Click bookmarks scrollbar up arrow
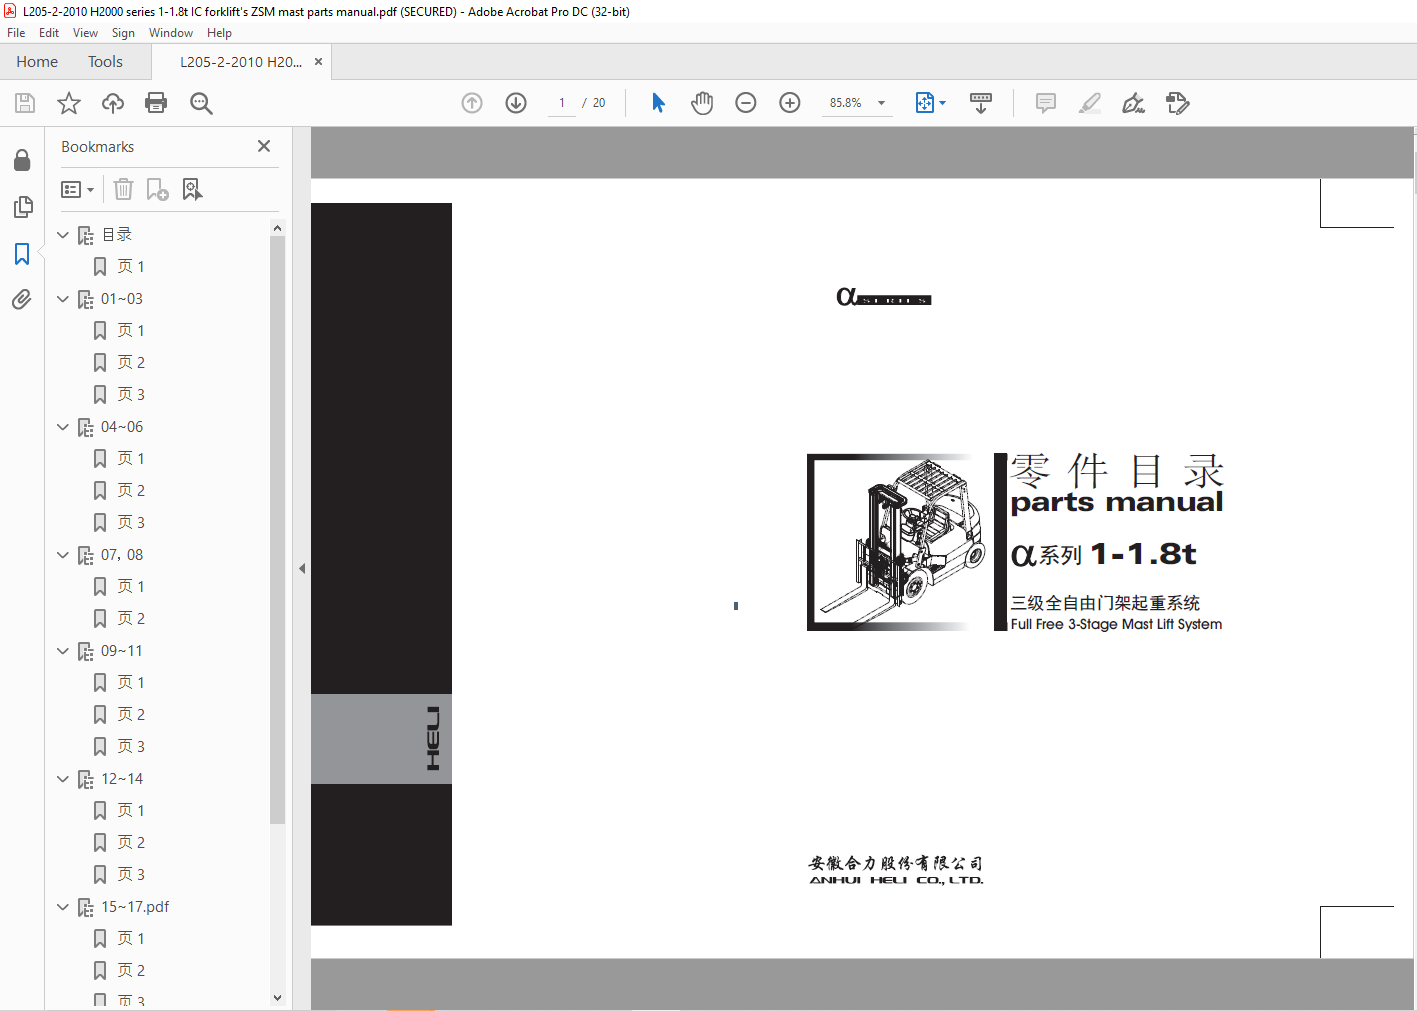Viewport: 1417px width, 1011px height. click(277, 228)
